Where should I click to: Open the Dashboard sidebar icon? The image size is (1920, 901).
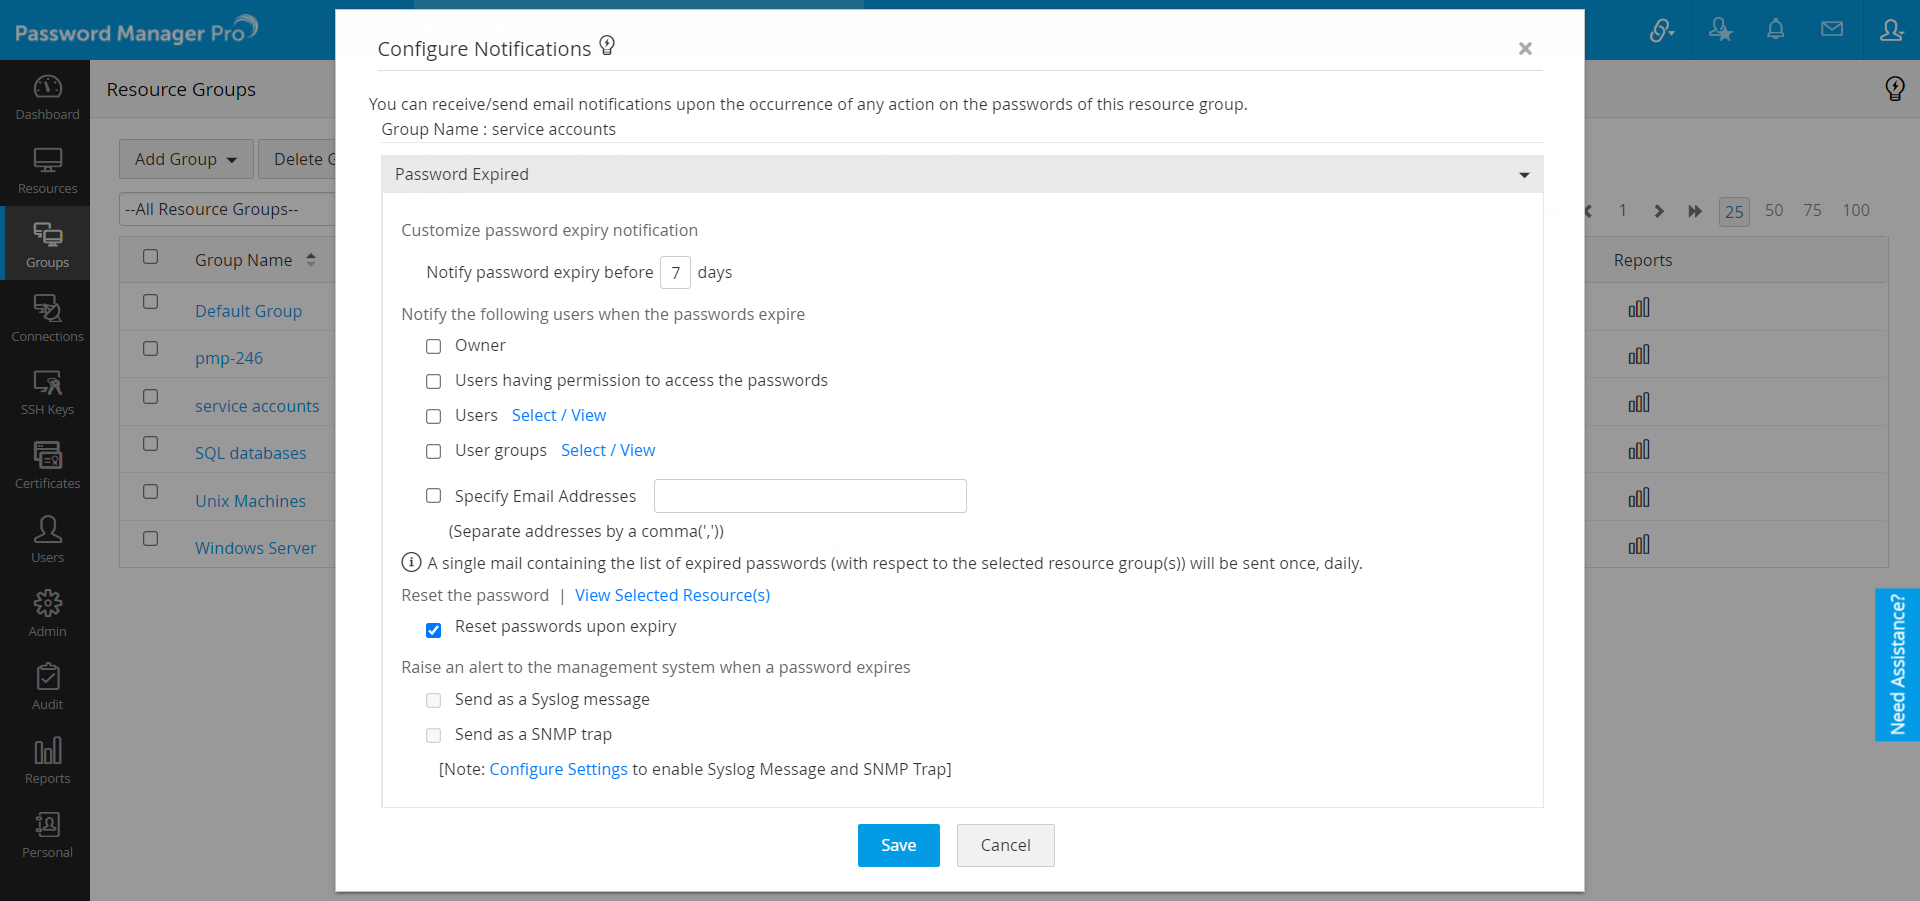pos(47,97)
